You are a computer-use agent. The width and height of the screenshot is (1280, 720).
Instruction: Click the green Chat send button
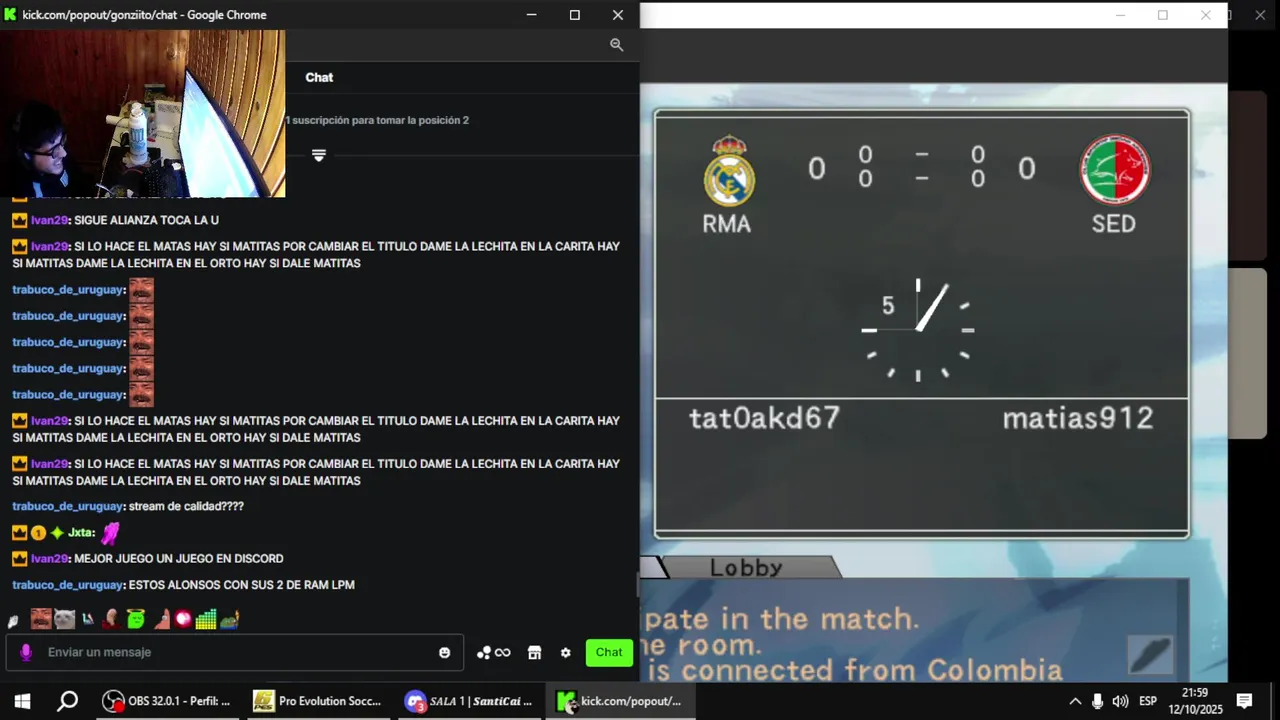click(609, 652)
